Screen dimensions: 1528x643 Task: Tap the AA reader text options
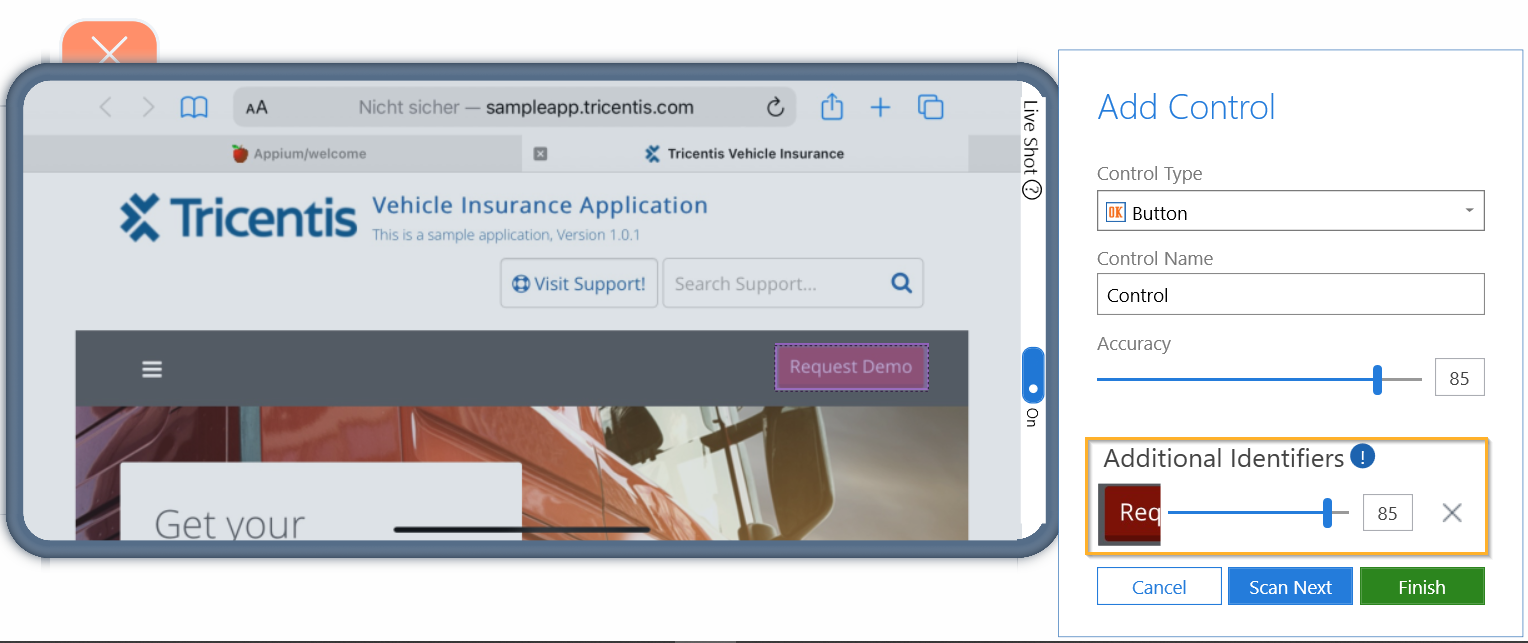(x=257, y=107)
